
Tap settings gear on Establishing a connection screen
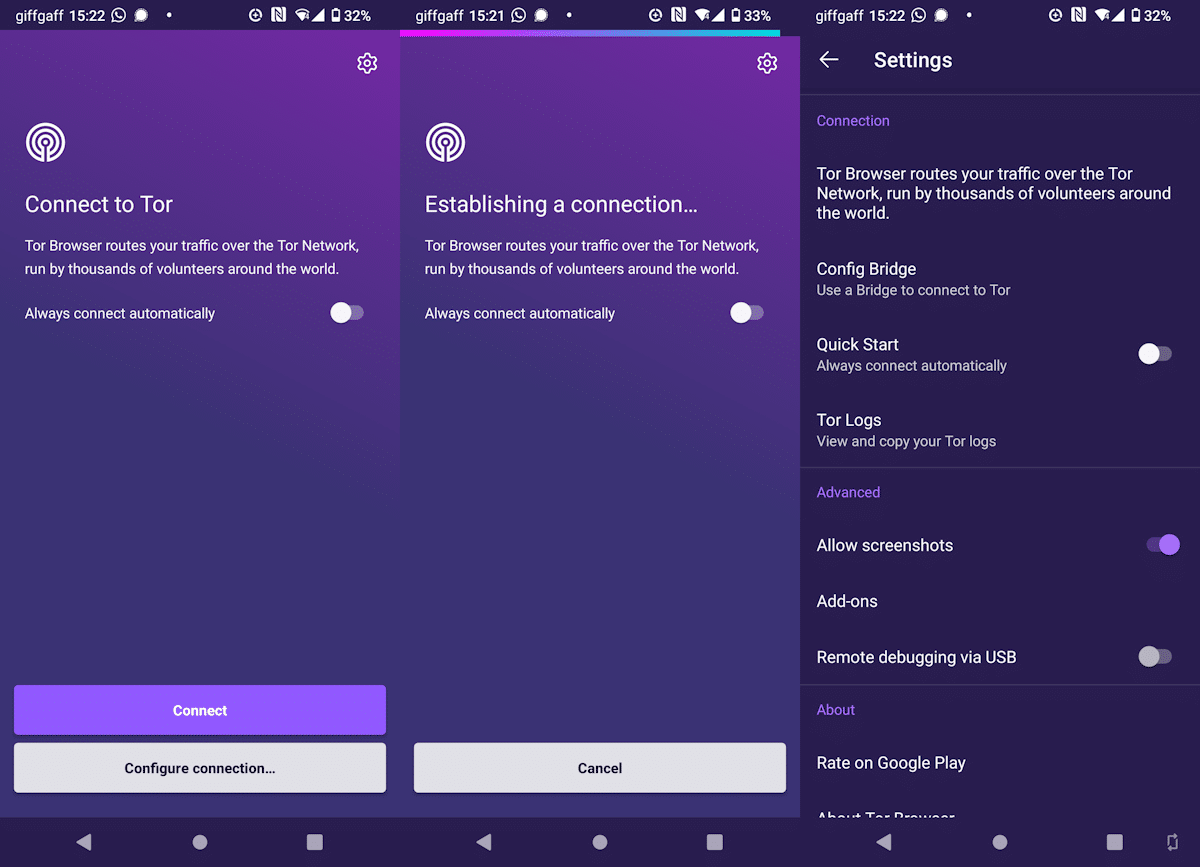(x=767, y=64)
